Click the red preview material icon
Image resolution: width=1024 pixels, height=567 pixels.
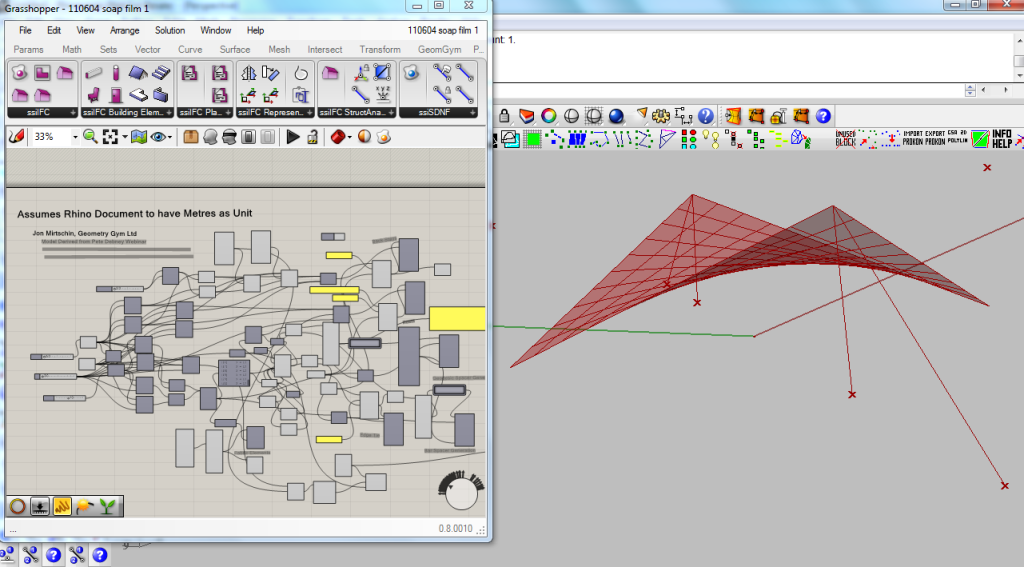tap(338, 137)
